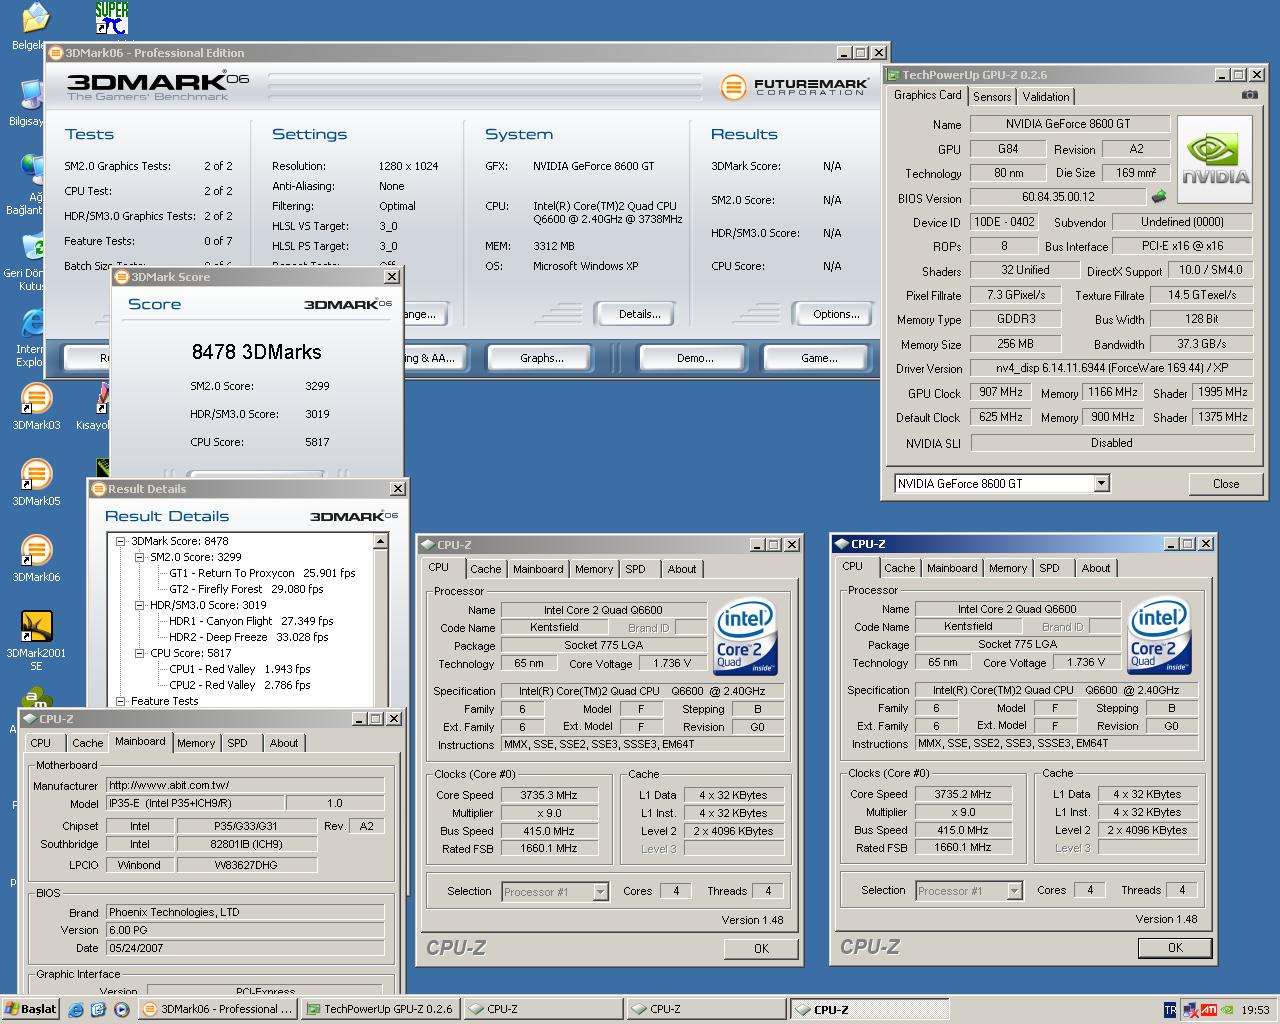The image size is (1280, 1024).
Task: Select the 3DMark05 desktop shortcut
Action: click(36, 475)
